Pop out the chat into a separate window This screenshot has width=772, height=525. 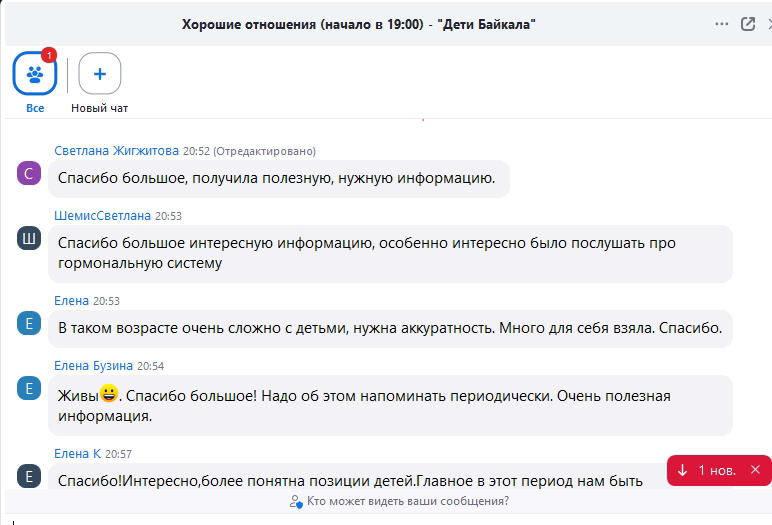tap(747, 24)
